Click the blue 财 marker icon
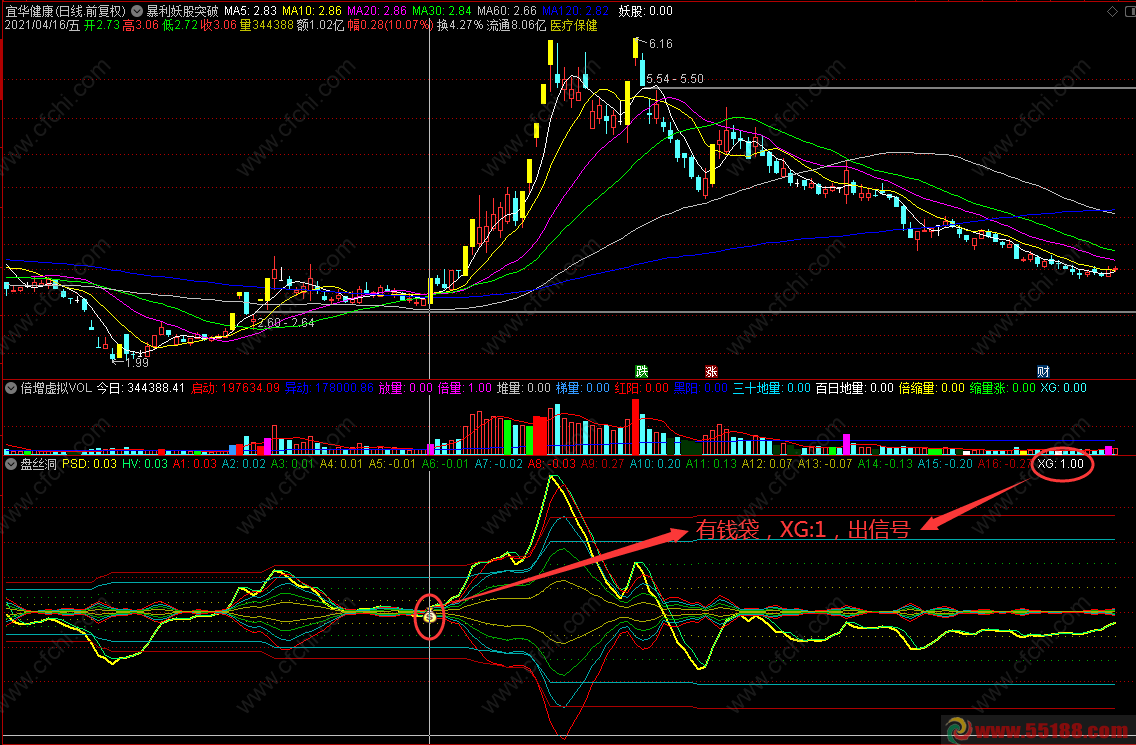 [1043, 371]
